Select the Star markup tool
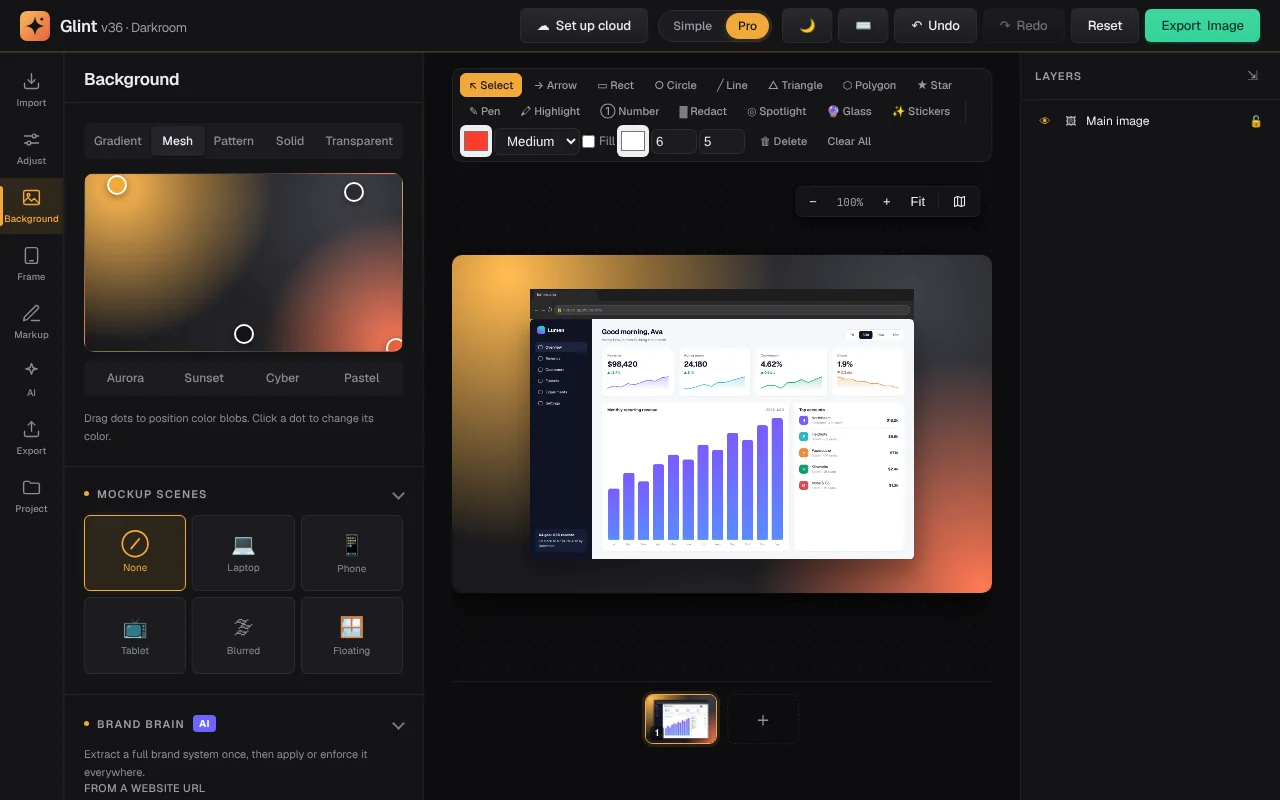This screenshot has width=1280, height=800. (x=934, y=85)
